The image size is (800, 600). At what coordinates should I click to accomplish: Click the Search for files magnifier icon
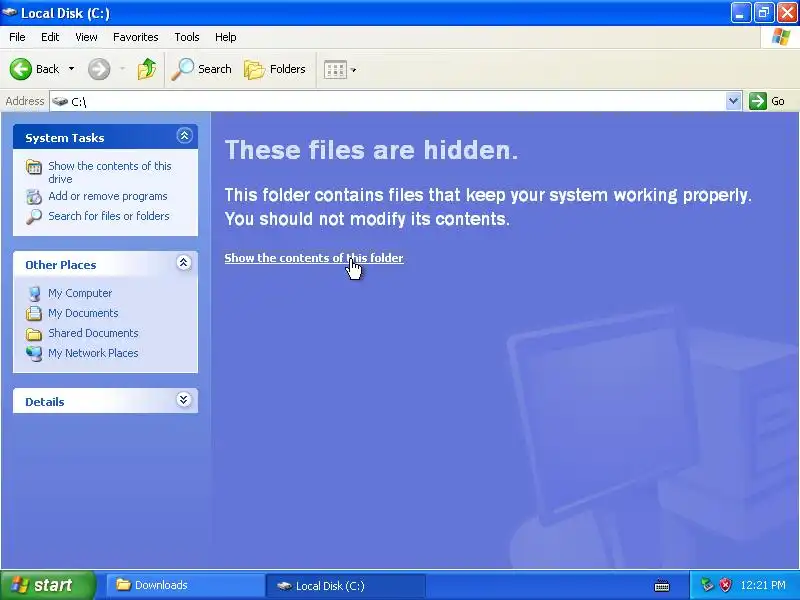(x=34, y=217)
